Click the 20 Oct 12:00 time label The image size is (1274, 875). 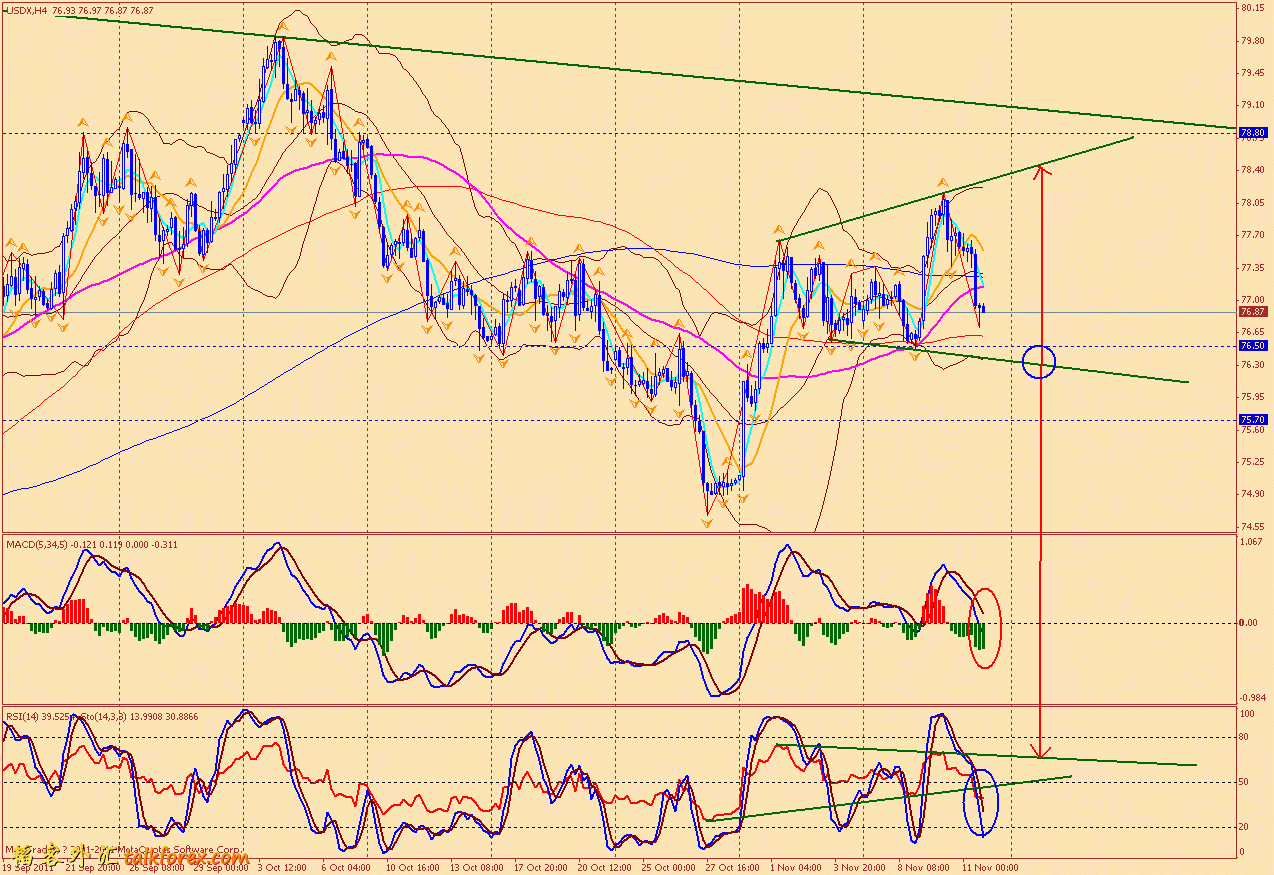(x=602, y=868)
